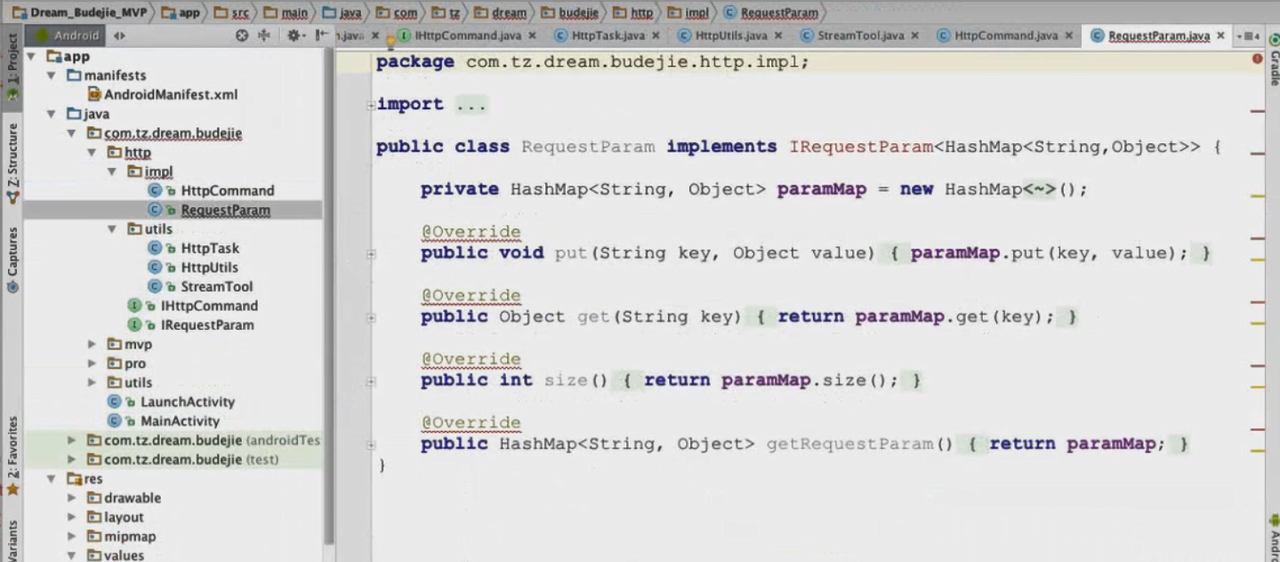Close the IHttpCommand.java tab

[x=534, y=35]
